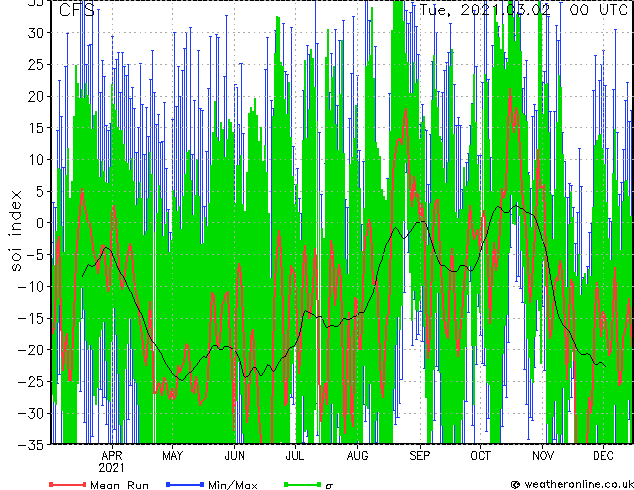This screenshot has width=634, height=490.
Task: Click the NOV month label
Action: [x=543, y=456]
